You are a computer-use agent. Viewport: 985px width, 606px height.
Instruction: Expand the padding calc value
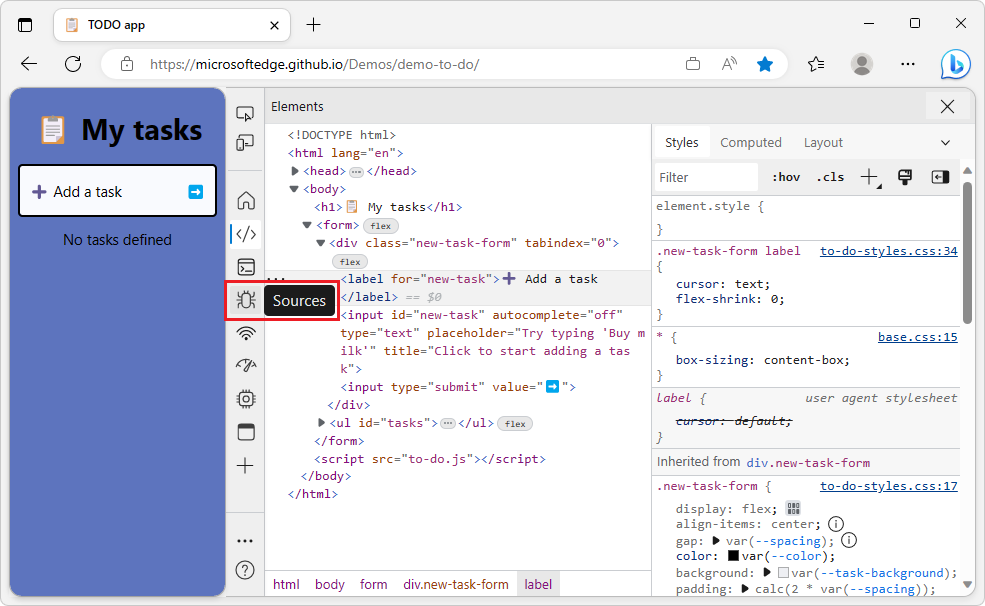744,589
